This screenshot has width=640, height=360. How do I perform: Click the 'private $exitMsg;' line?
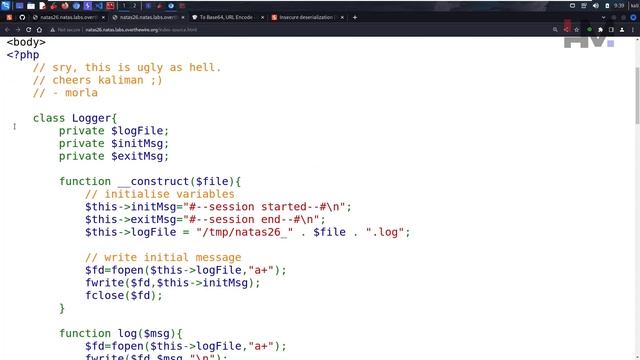(x=114, y=156)
